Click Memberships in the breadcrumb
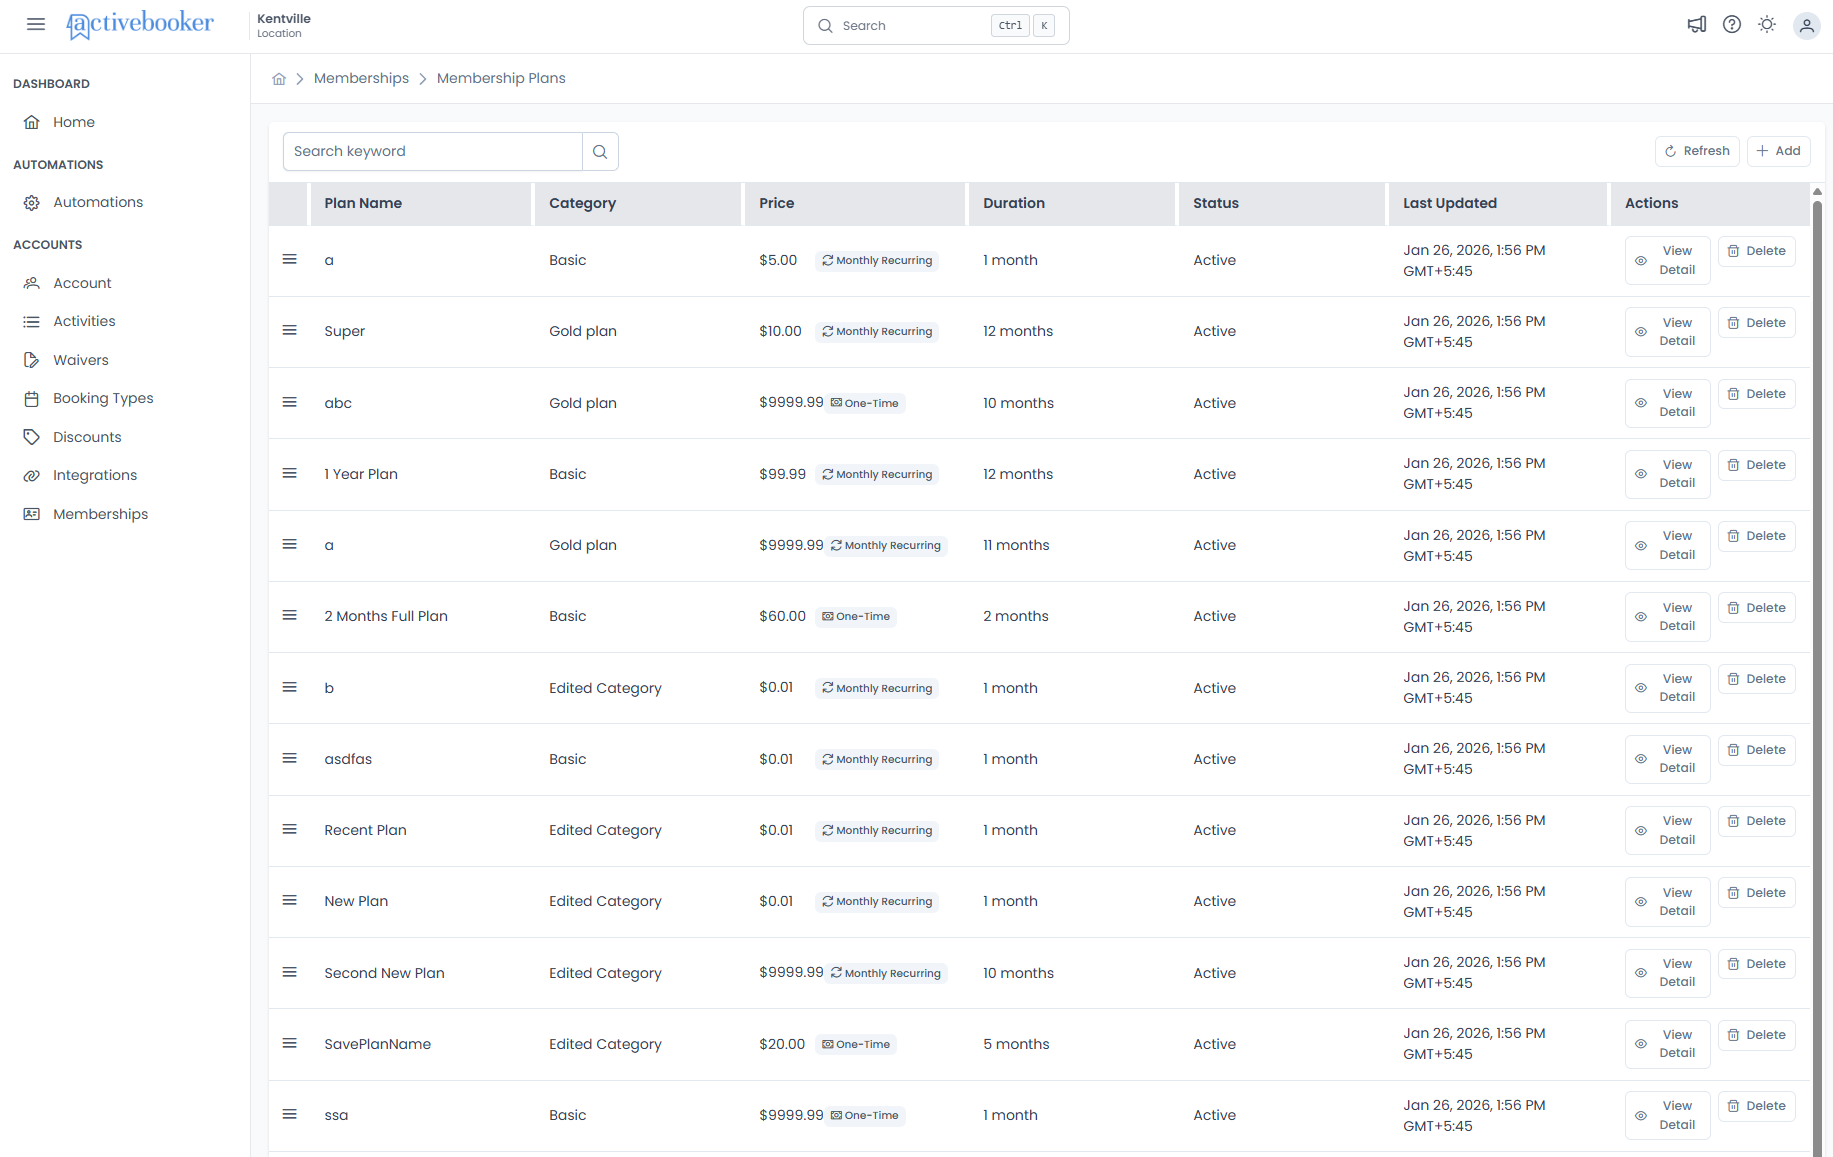Viewport: 1833px width, 1157px height. tap(361, 78)
